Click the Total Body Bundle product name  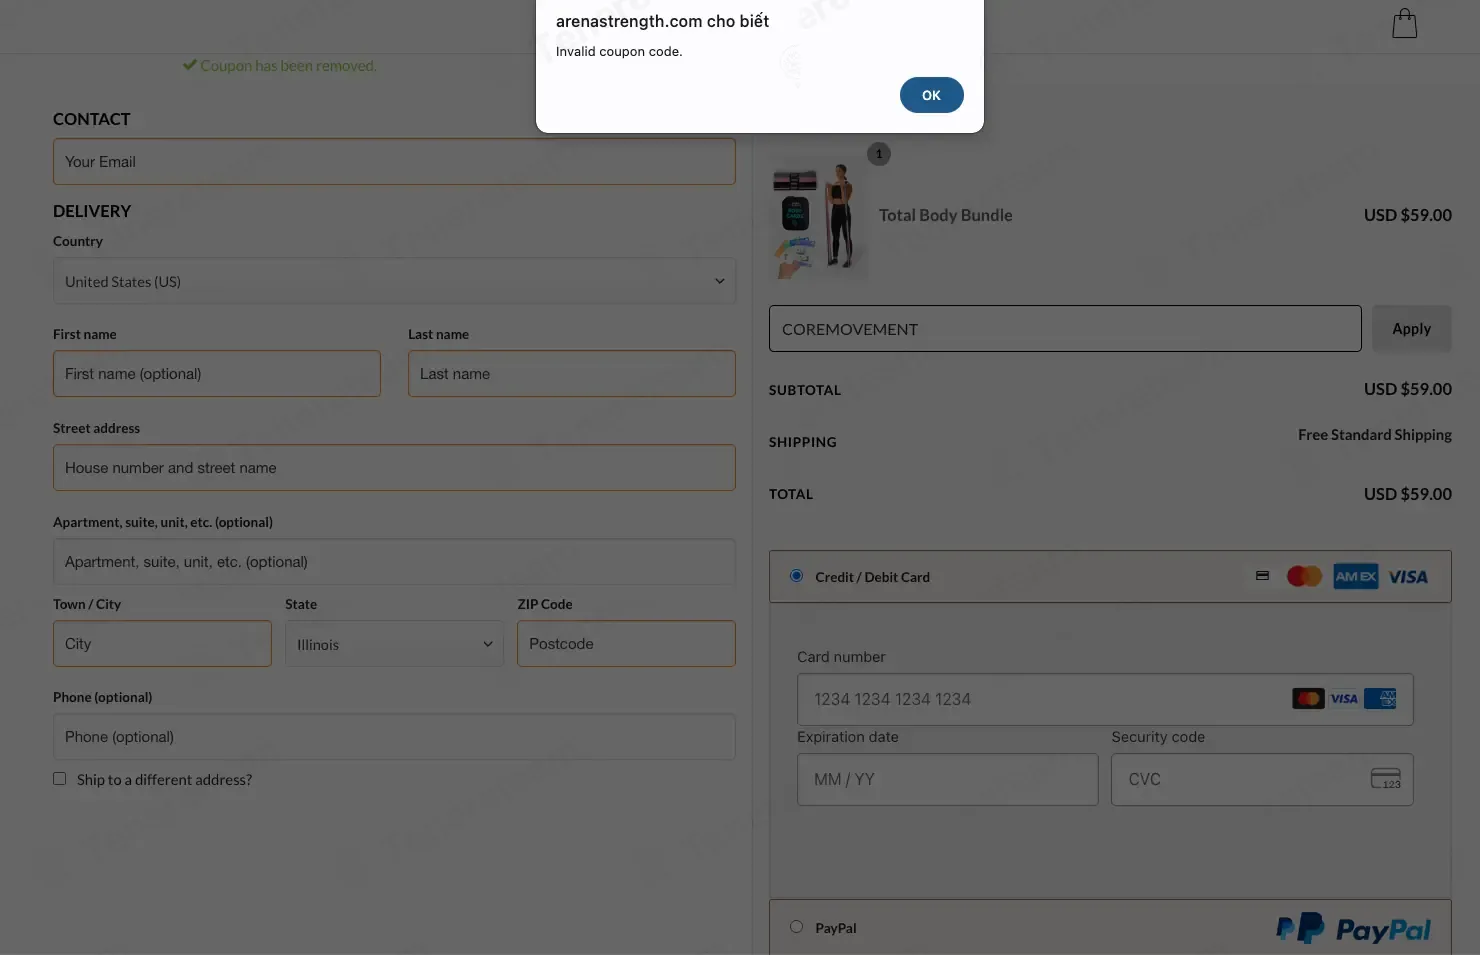pos(945,215)
